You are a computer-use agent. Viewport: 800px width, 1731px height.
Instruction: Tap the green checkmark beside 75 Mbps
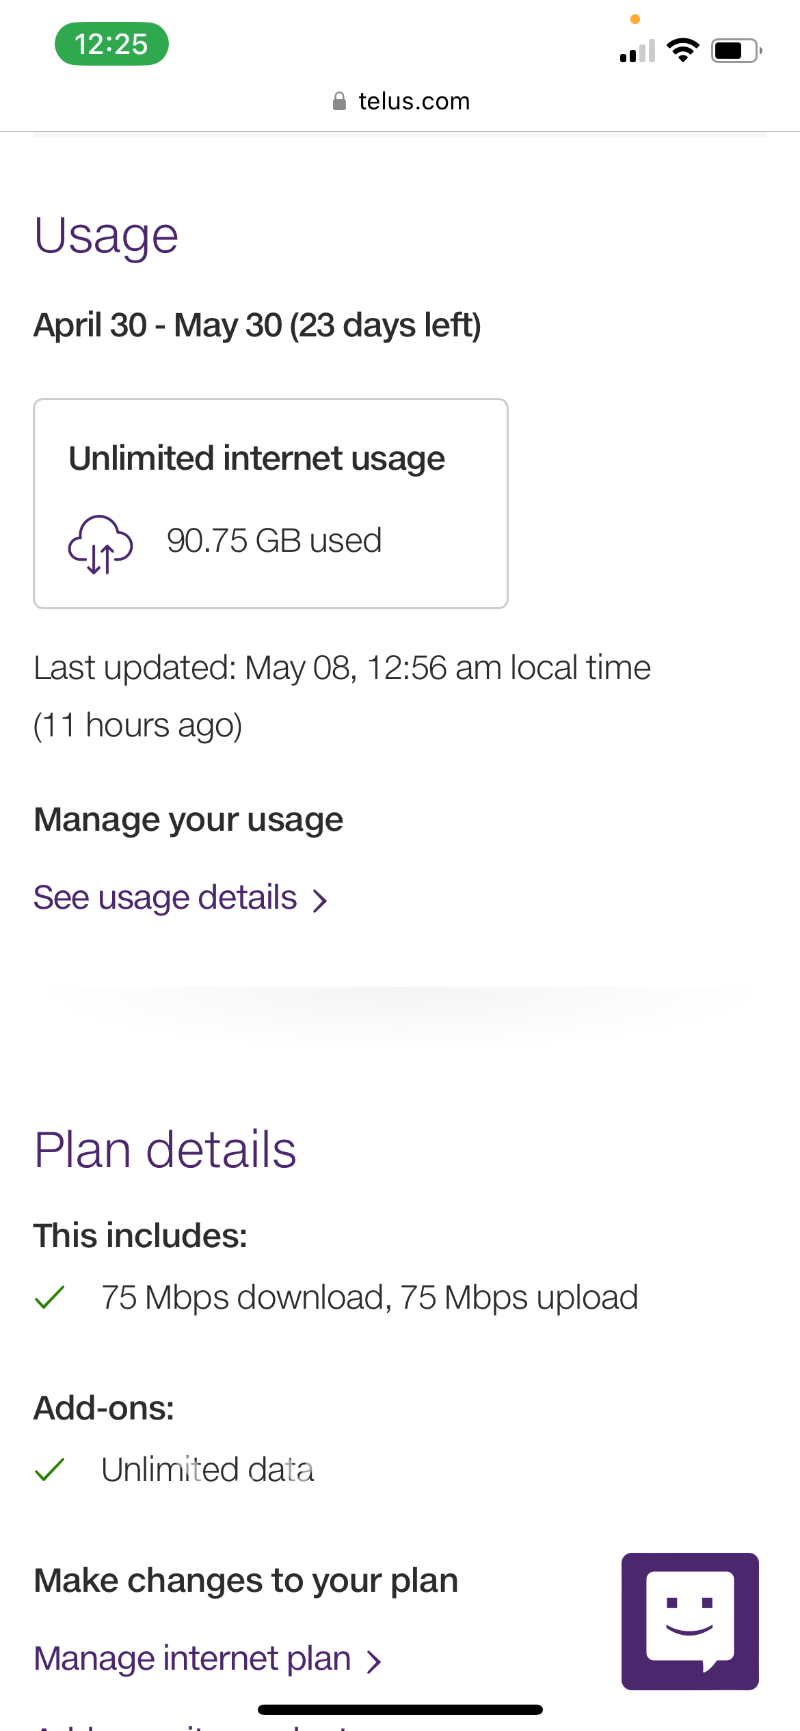49,1298
